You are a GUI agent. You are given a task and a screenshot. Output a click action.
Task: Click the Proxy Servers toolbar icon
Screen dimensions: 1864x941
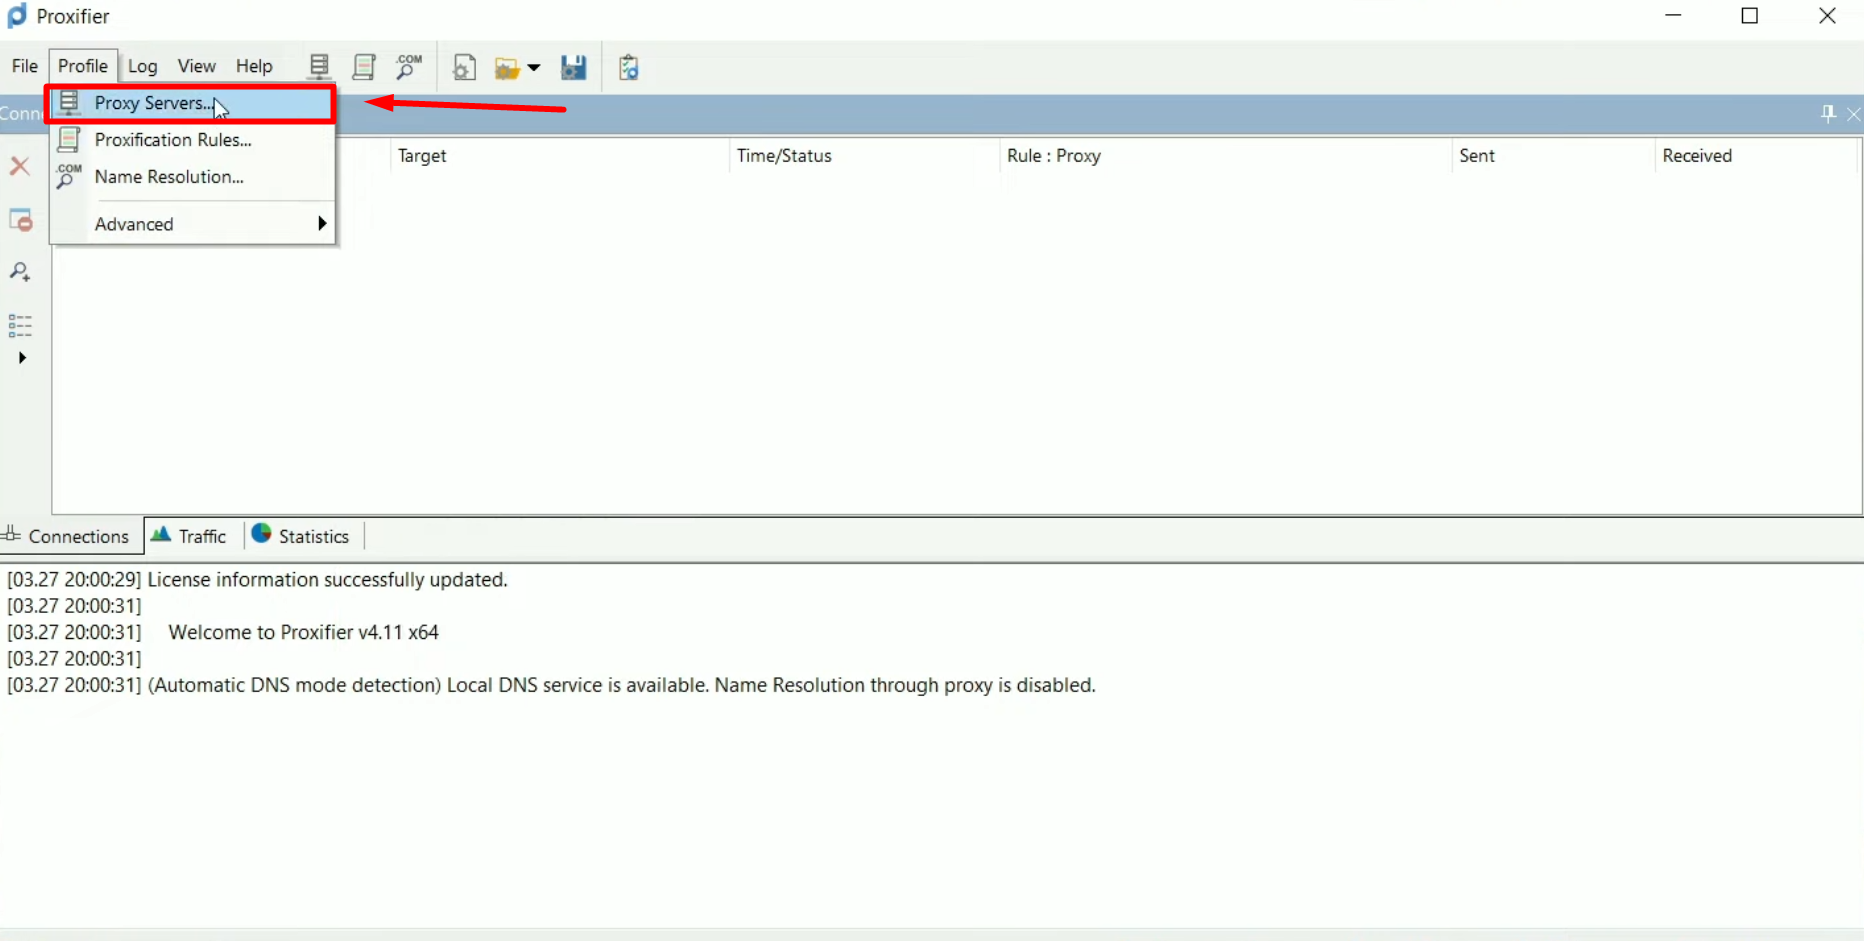[319, 67]
